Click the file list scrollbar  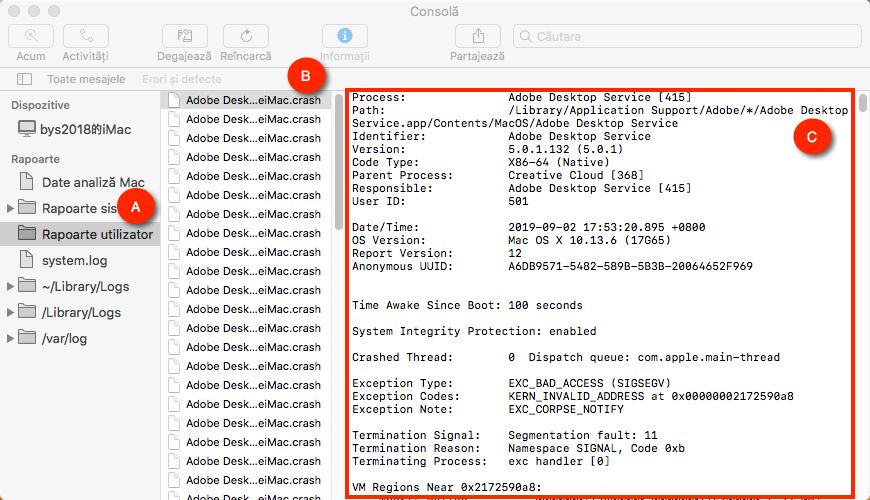click(x=339, y=162)
